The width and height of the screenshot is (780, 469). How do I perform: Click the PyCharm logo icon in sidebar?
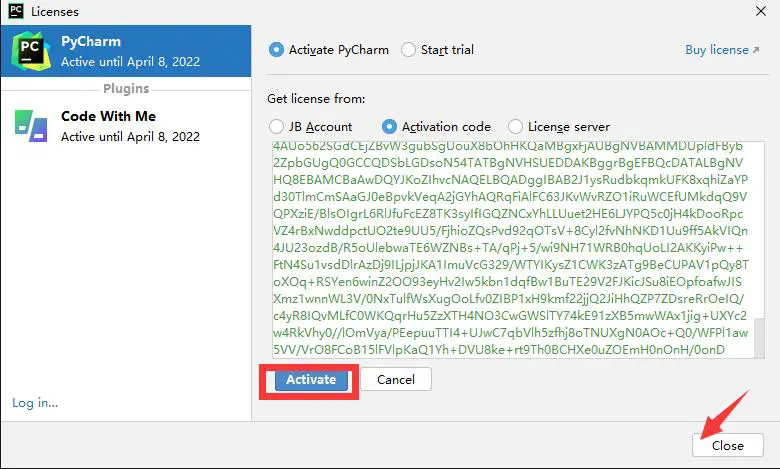pyautogui.click(x=30, y=49)
